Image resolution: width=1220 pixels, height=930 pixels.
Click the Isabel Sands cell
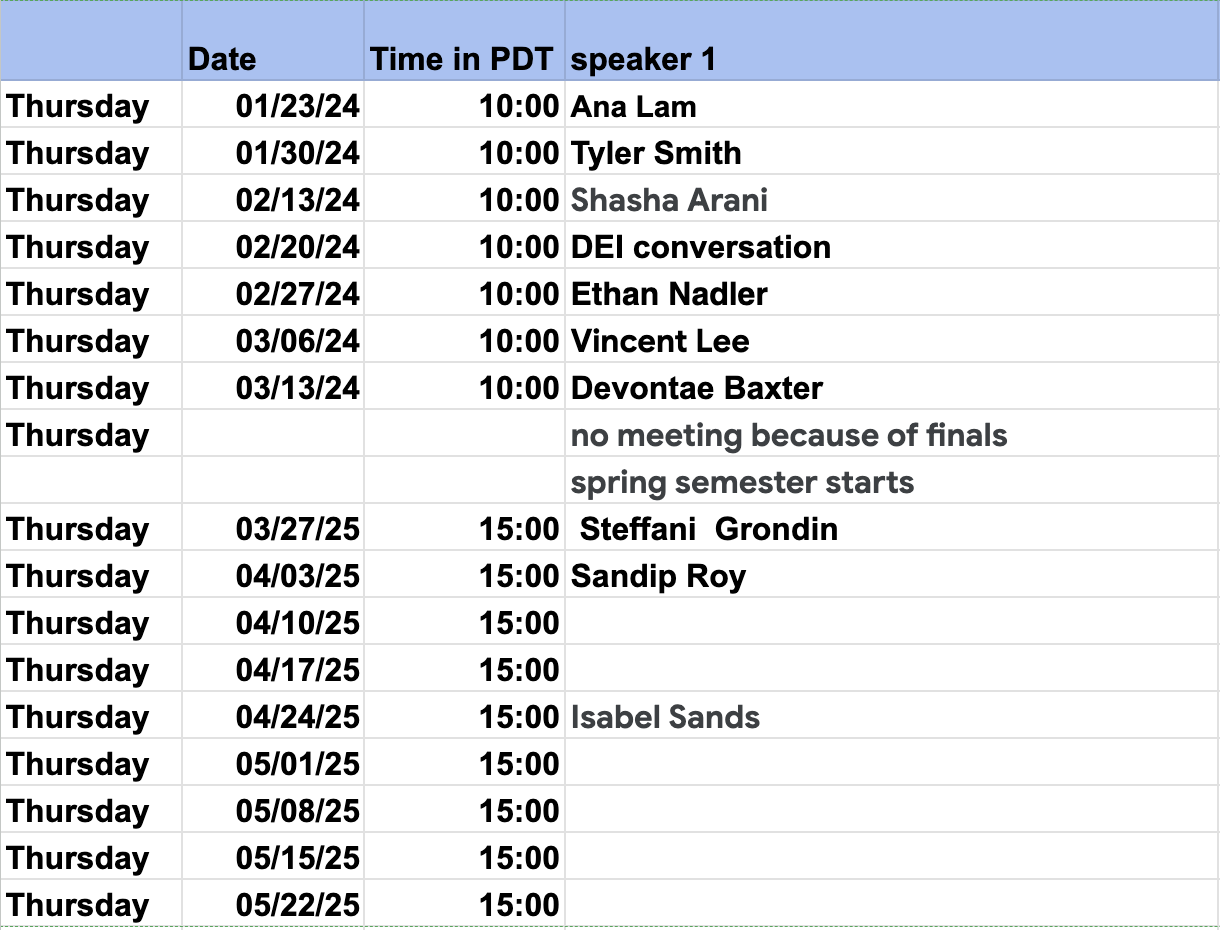click(x=665, y=717)
